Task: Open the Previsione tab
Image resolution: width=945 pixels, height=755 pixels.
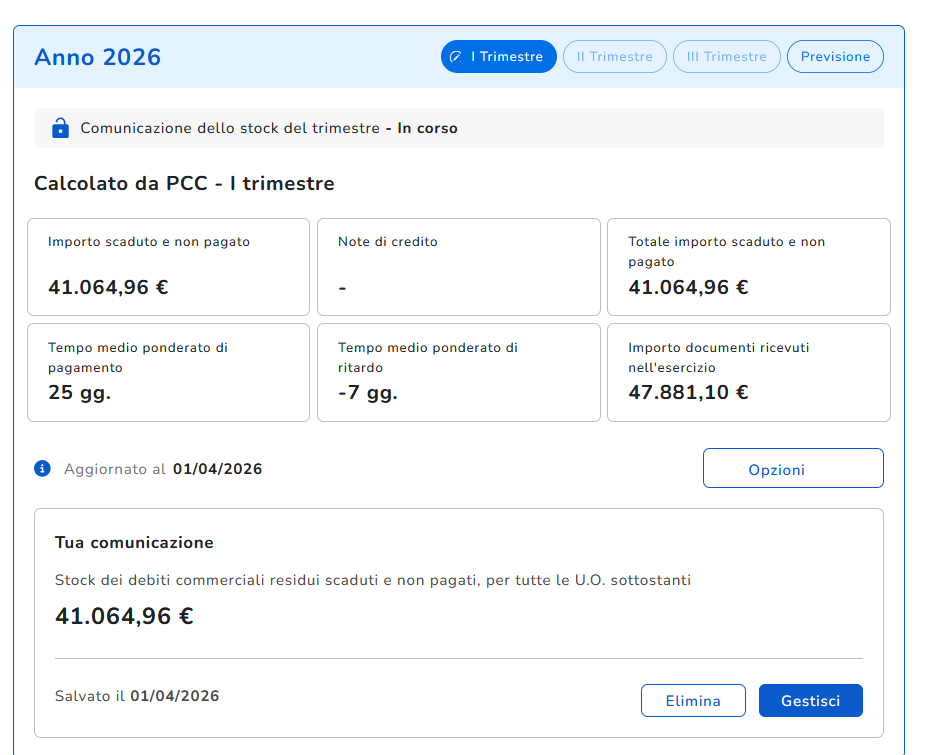Action: [835, 57]
